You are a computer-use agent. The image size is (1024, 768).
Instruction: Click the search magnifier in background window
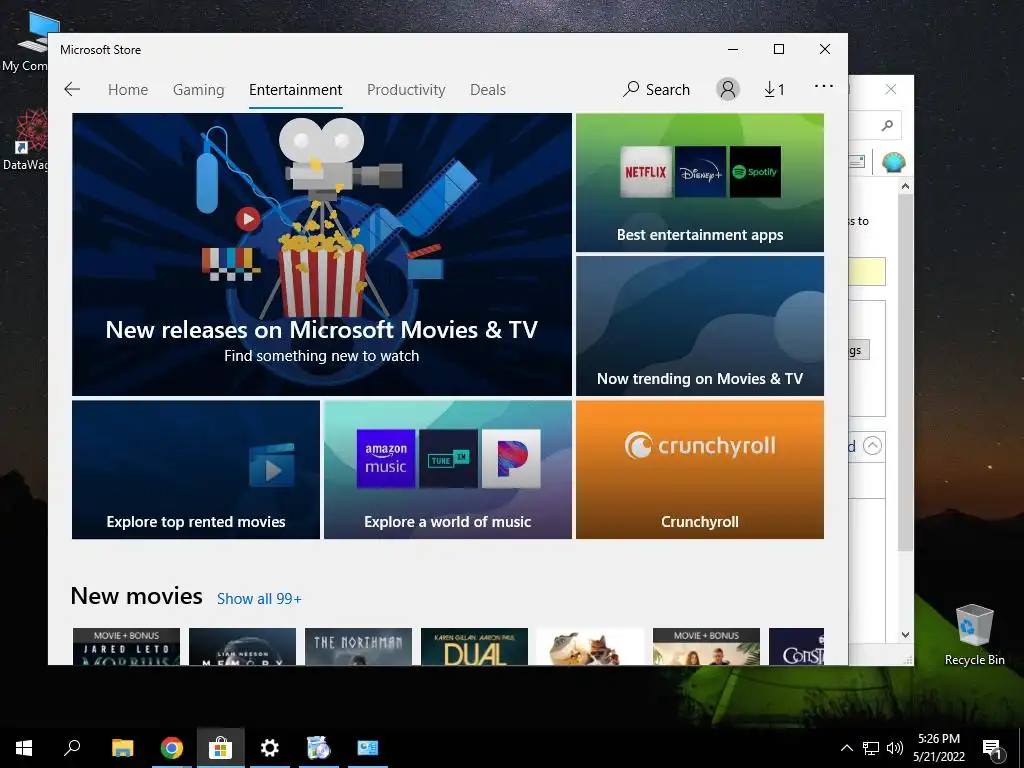click(887, 125)
